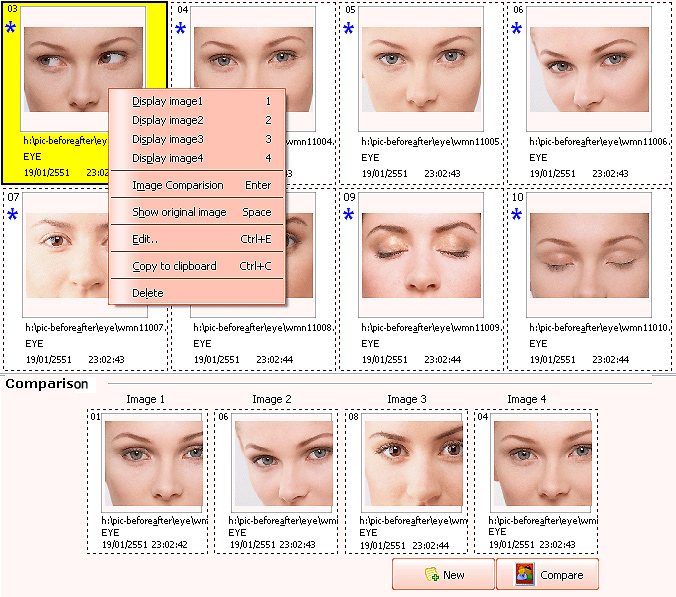
Task: Click file path text wmn11005
Action: coord(430,142)
